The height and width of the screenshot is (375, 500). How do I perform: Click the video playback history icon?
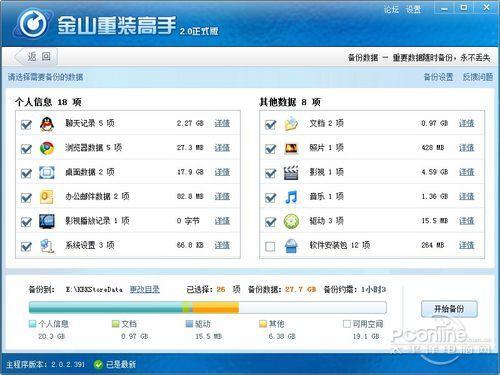pos(47,221)
